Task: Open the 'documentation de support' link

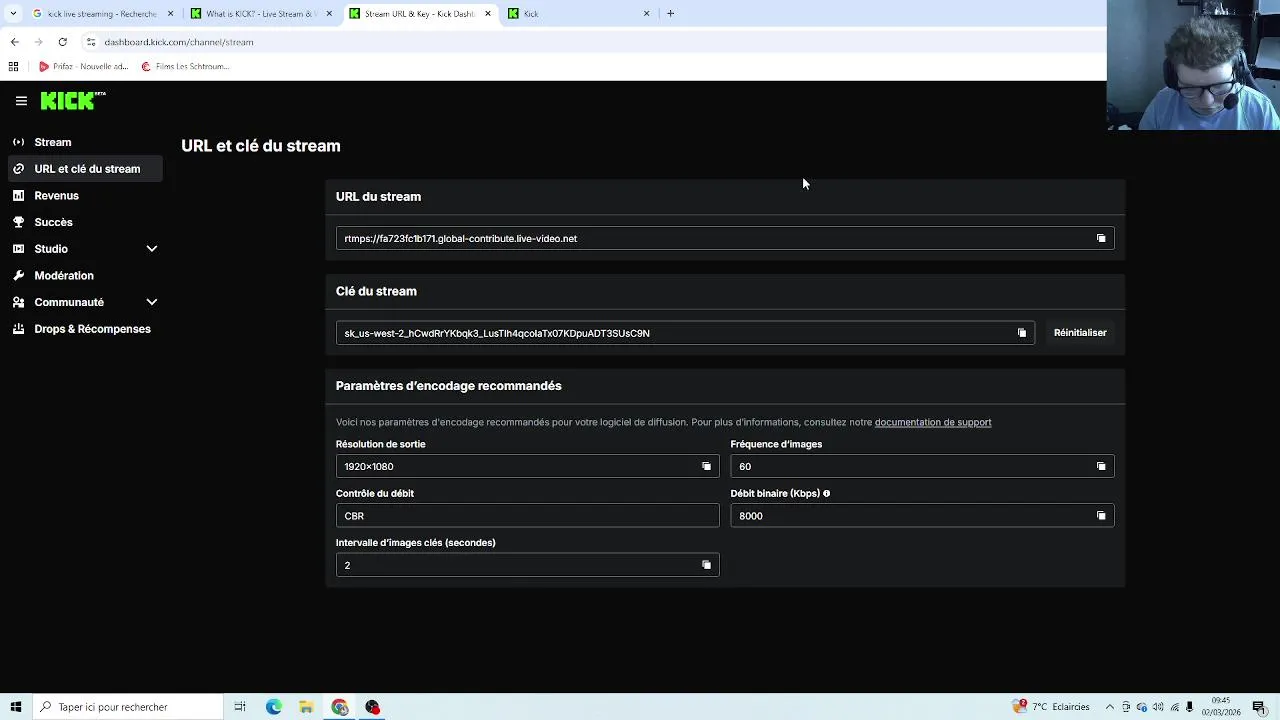Action: click(x=933, y=422)
